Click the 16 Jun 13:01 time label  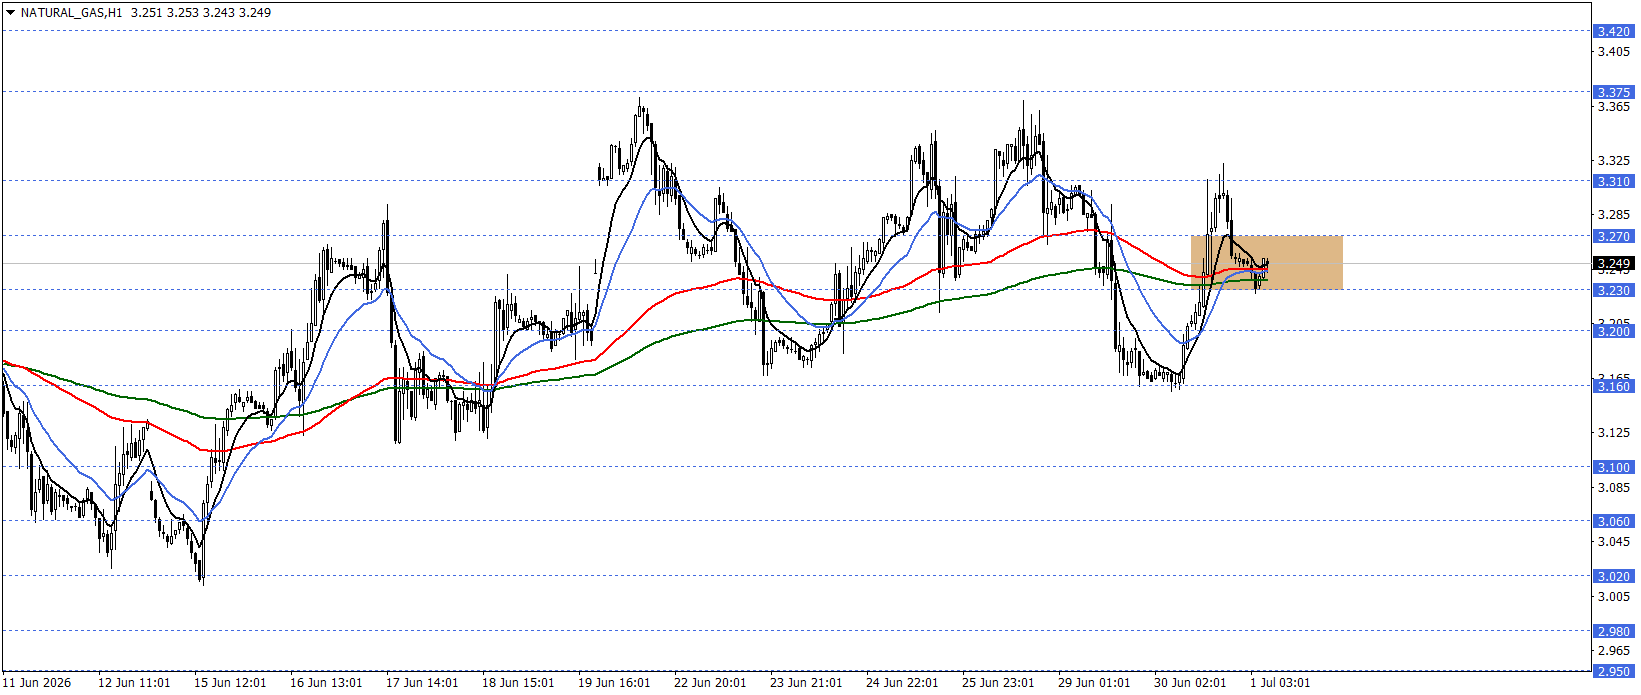click(x=326, y=683)
